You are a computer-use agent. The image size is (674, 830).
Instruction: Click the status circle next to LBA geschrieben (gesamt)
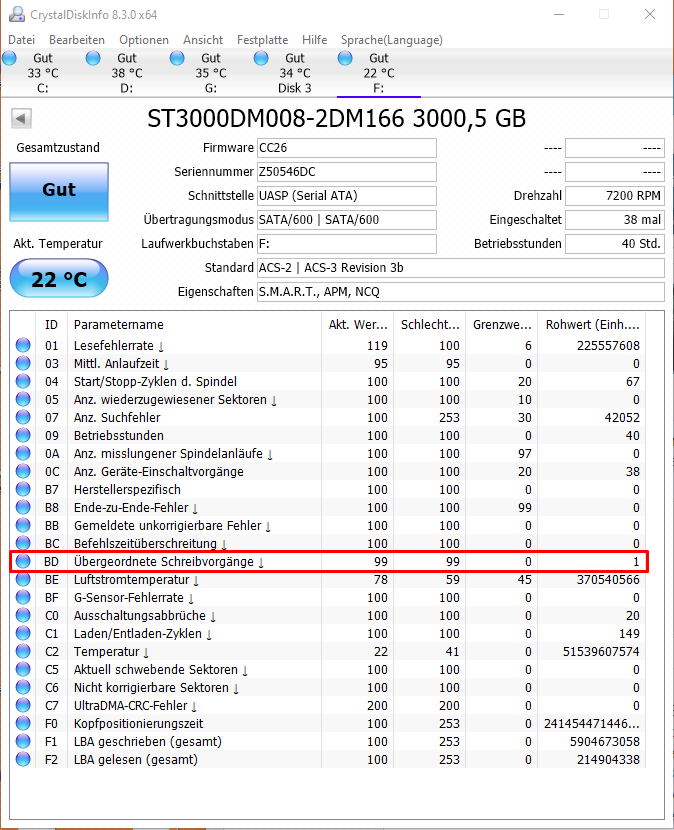pyautogui.click(x=22, y=742)
